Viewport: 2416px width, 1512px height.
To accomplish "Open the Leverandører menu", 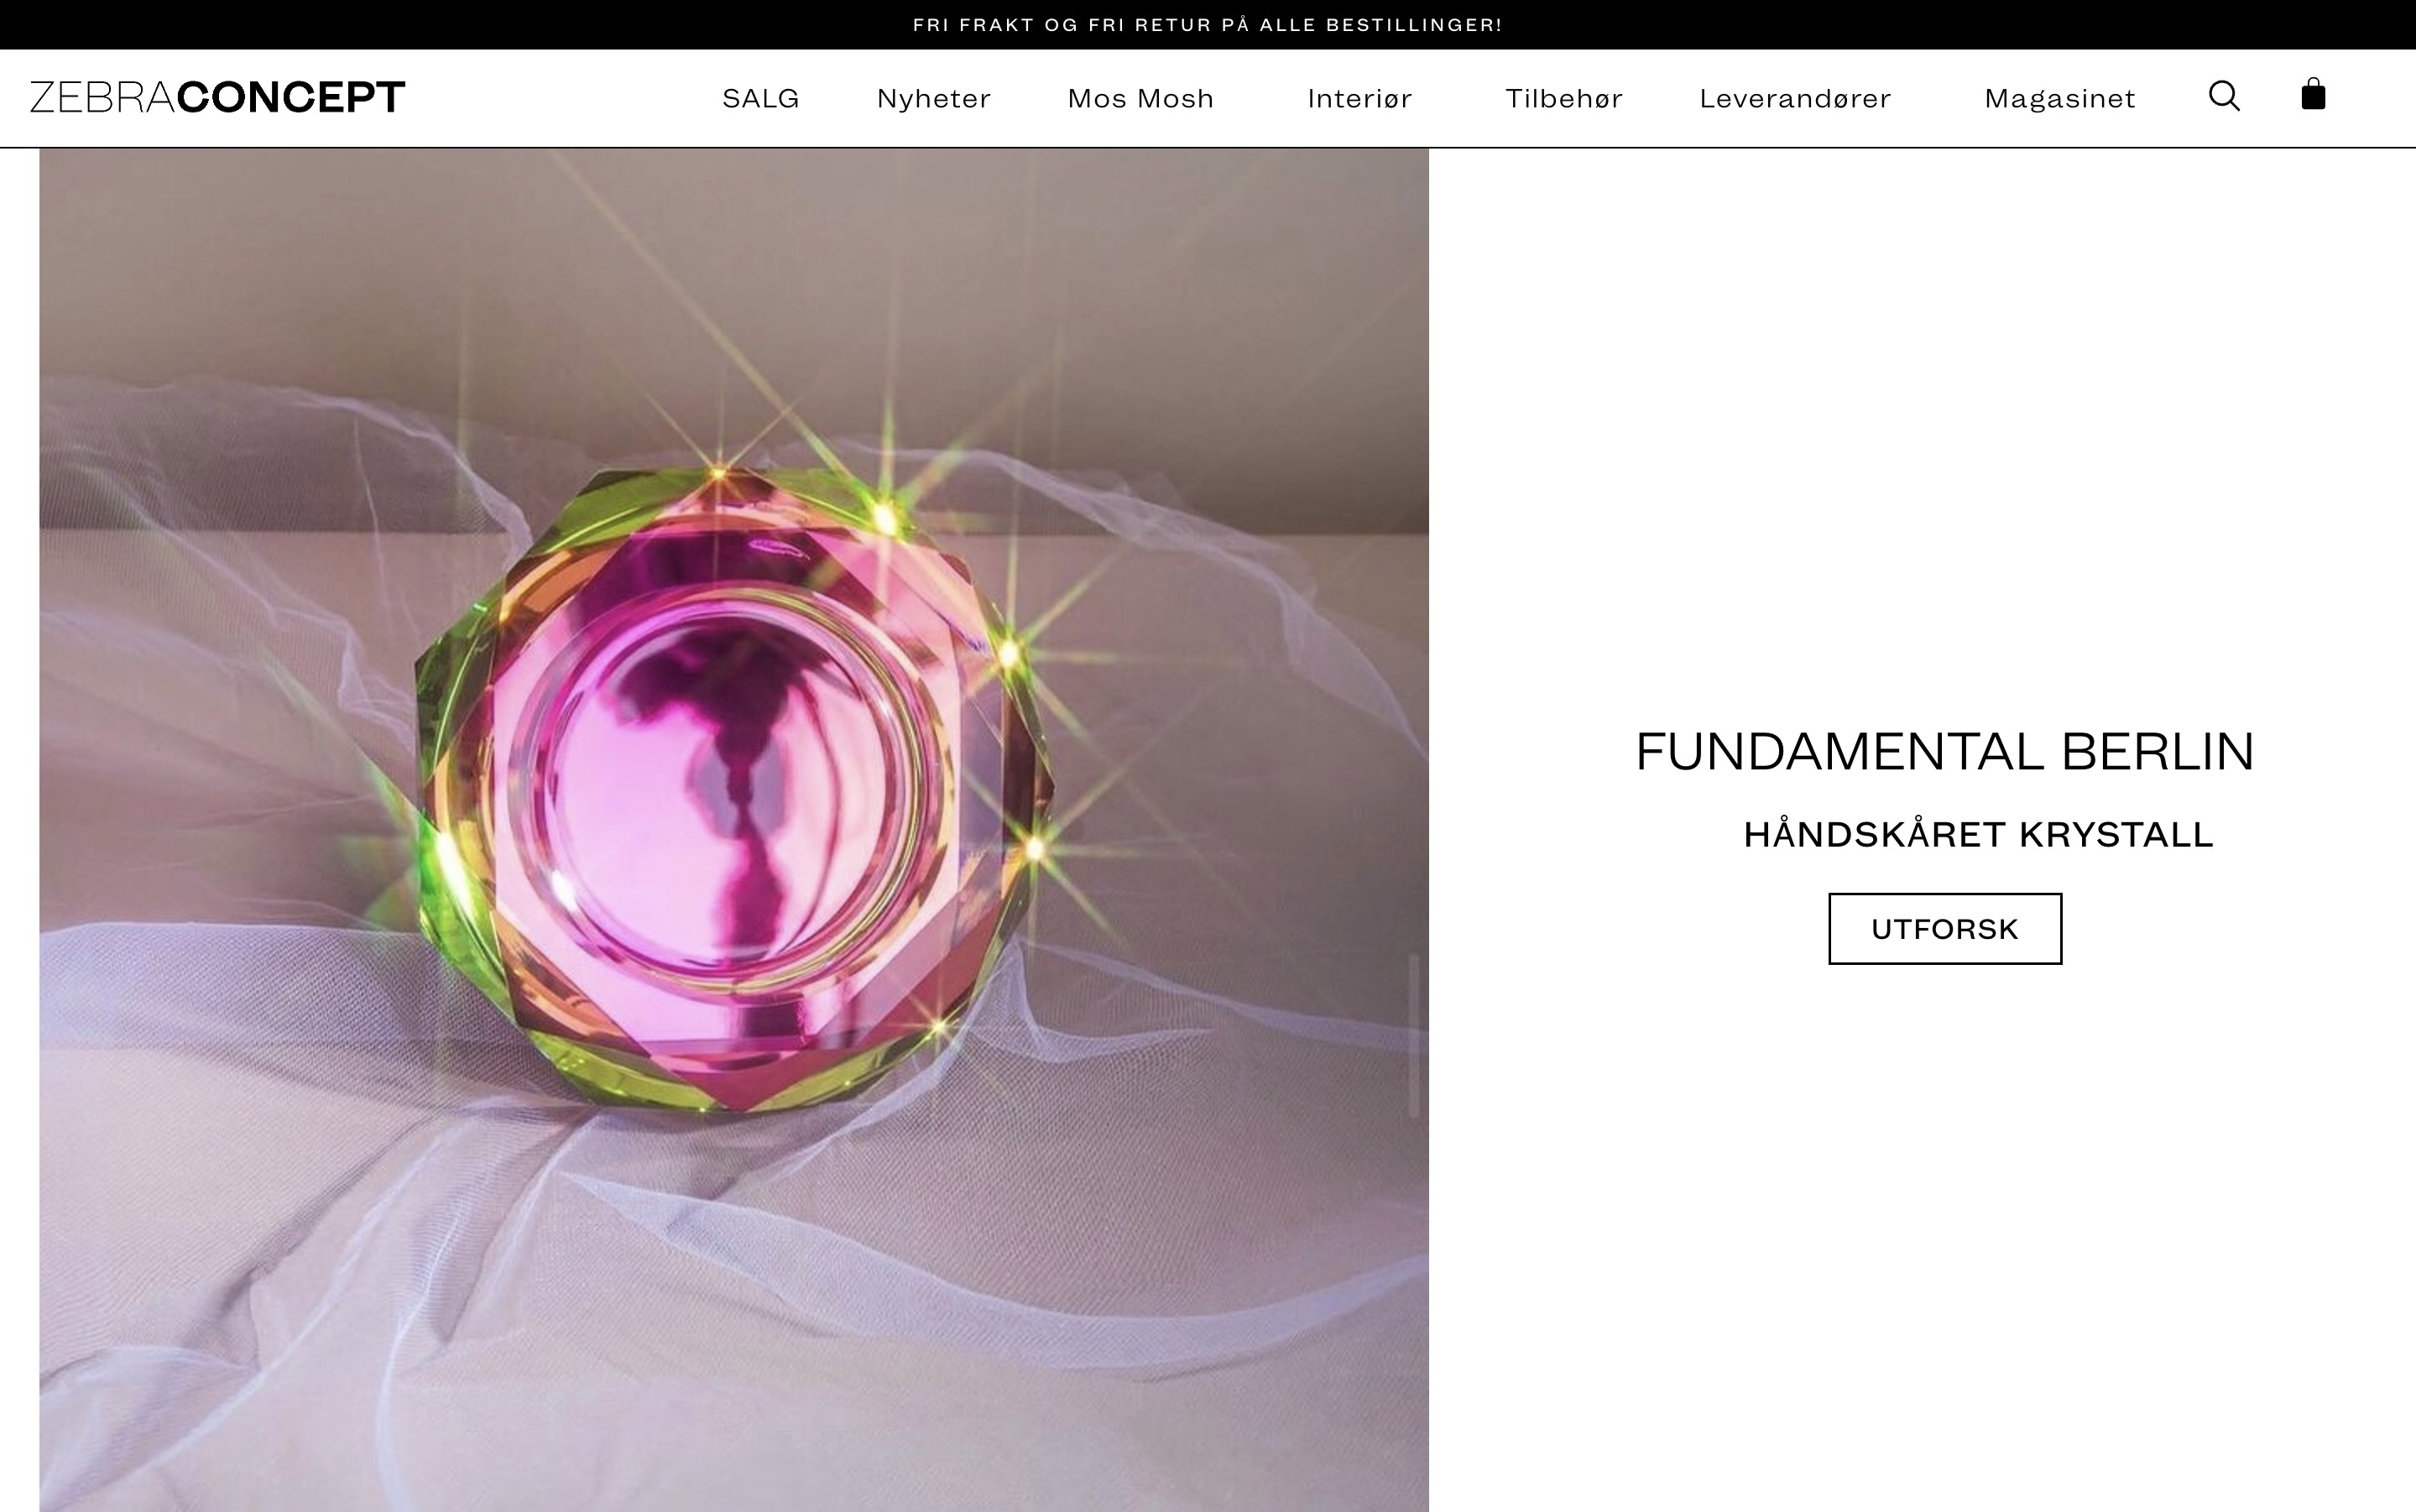I will pos(1796,98).
